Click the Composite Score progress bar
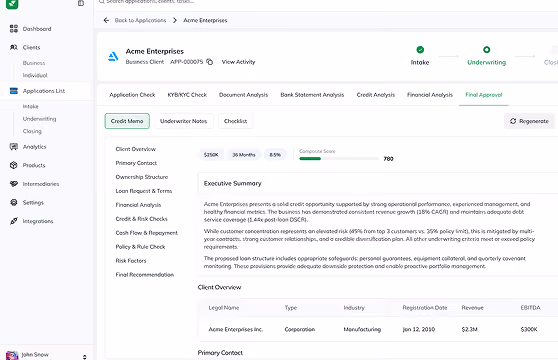Image resolution: width=558 pixels, height=360 pixels. 339,159
